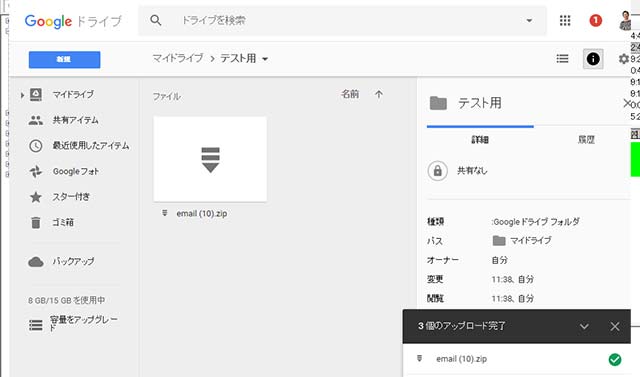640x377 pixels.
Task: Click the email (10).zip file name
Action: coord(202,213)
